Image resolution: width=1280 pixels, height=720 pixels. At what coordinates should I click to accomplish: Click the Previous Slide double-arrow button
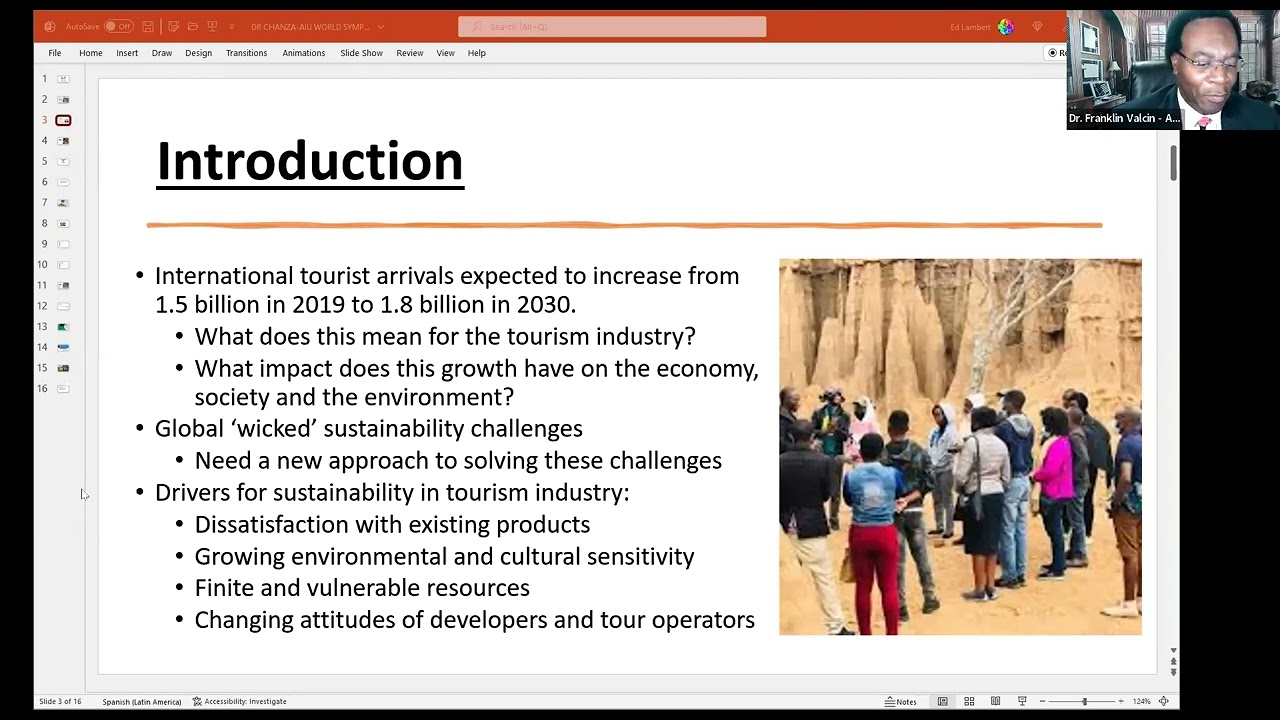click(1173, 662)
